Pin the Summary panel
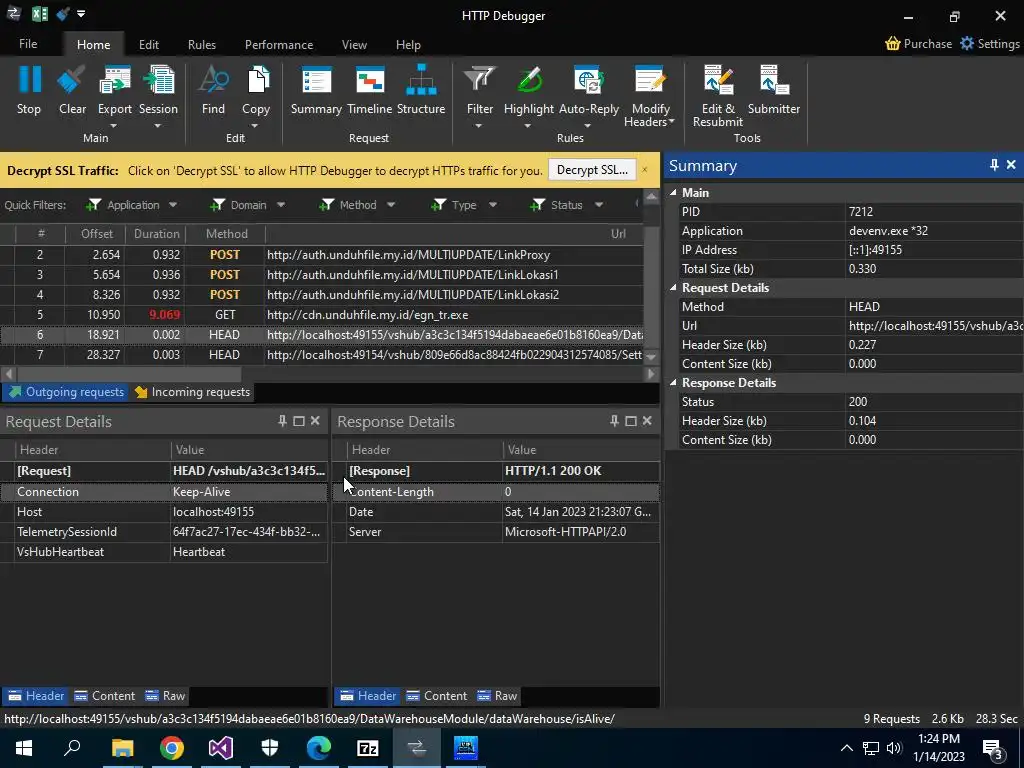 pyautogui.click(x=994, y=165)
